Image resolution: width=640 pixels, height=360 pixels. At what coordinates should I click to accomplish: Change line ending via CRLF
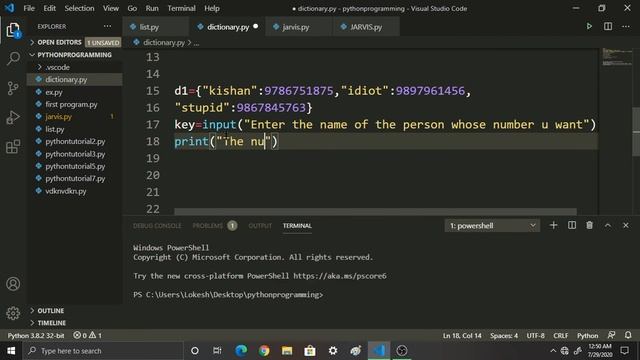tap(560, 336)
